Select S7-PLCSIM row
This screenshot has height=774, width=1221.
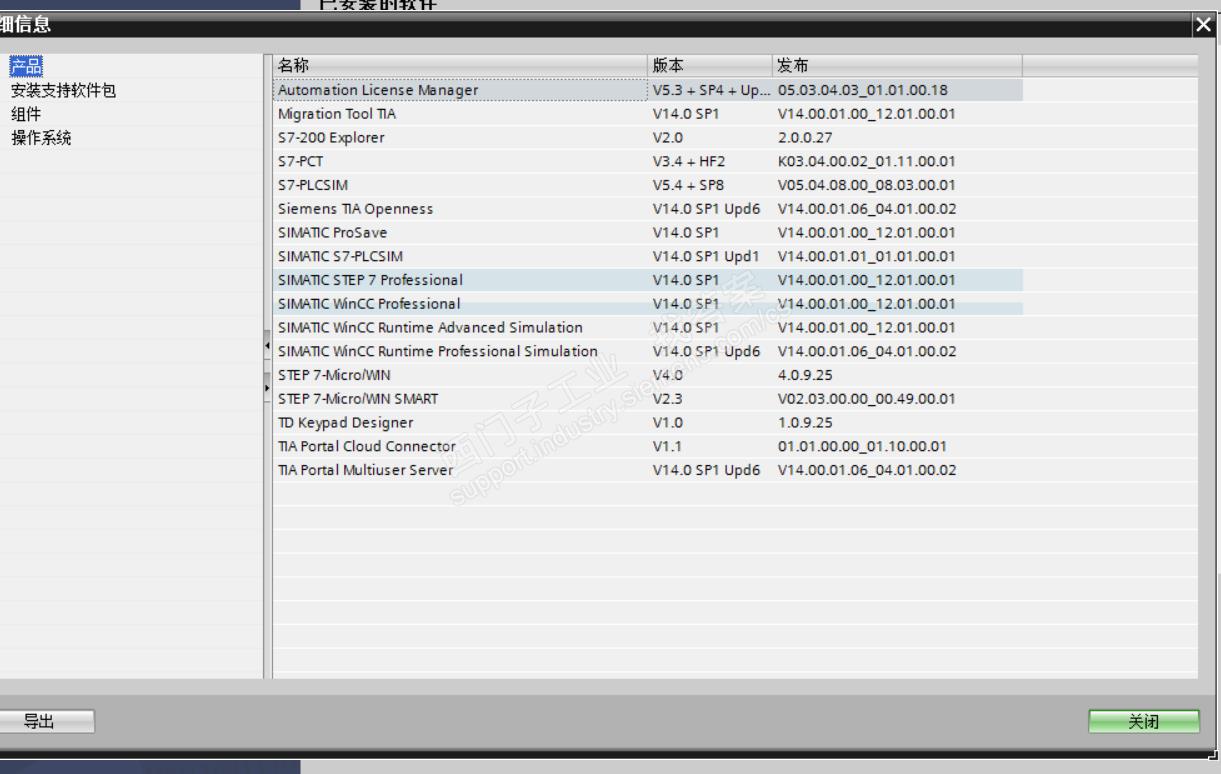(x=648, y=185)
